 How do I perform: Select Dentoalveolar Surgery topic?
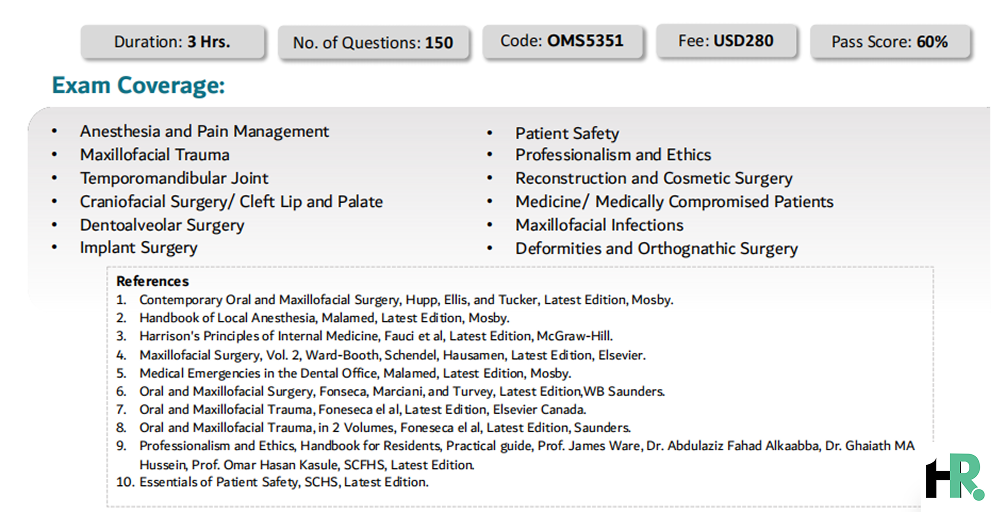(162, 225)
